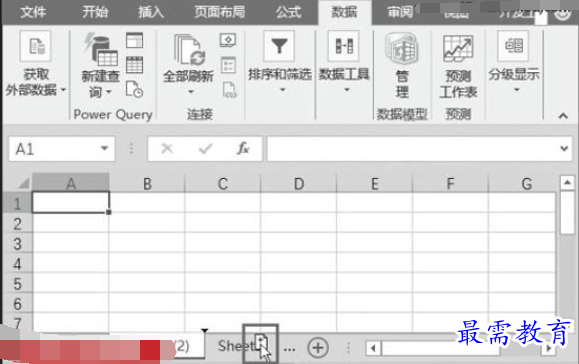Click the Select All corner triangle

coord(23,183)
